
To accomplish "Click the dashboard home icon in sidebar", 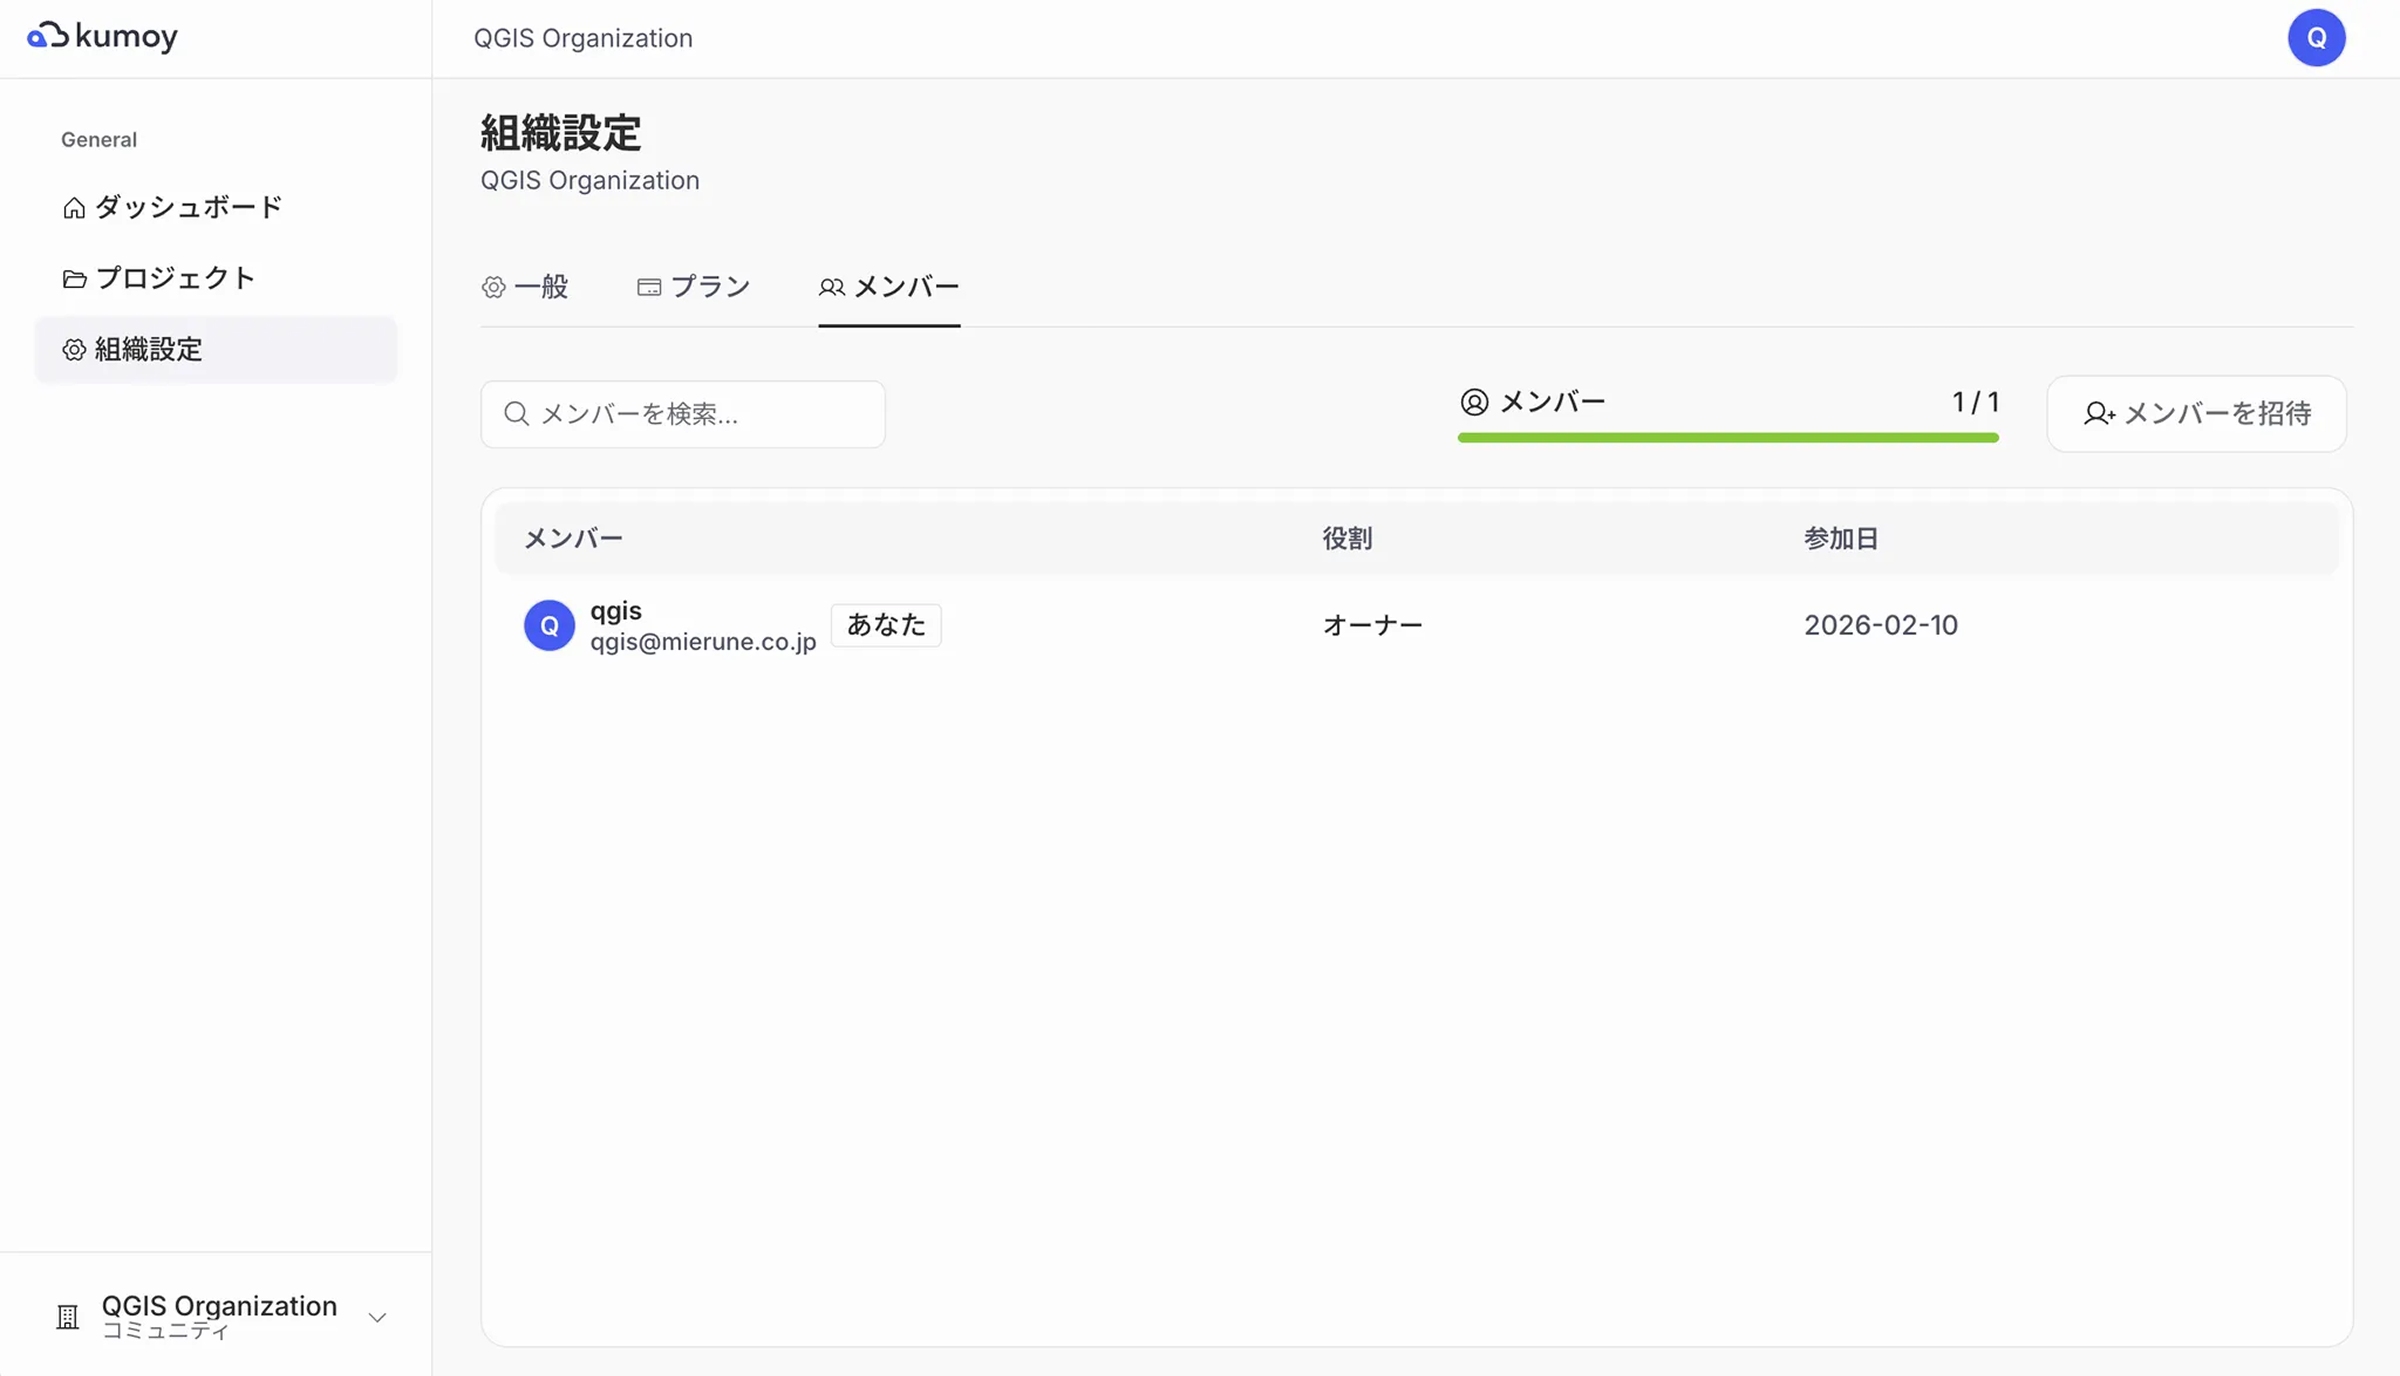I will click(74, 208).
